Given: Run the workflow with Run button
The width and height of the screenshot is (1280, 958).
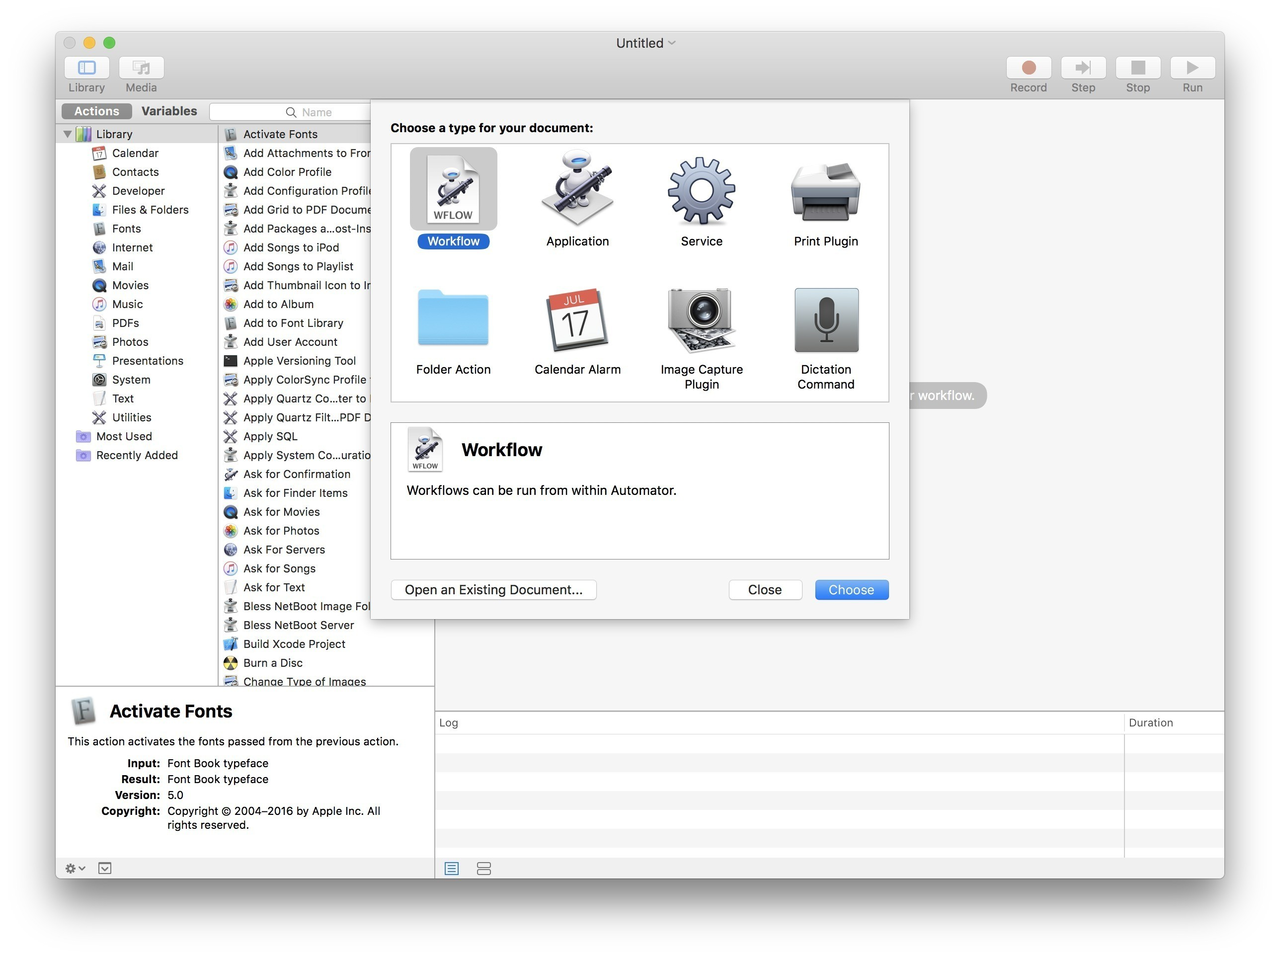Looking at the screenshot, I should coord(1192,67).
